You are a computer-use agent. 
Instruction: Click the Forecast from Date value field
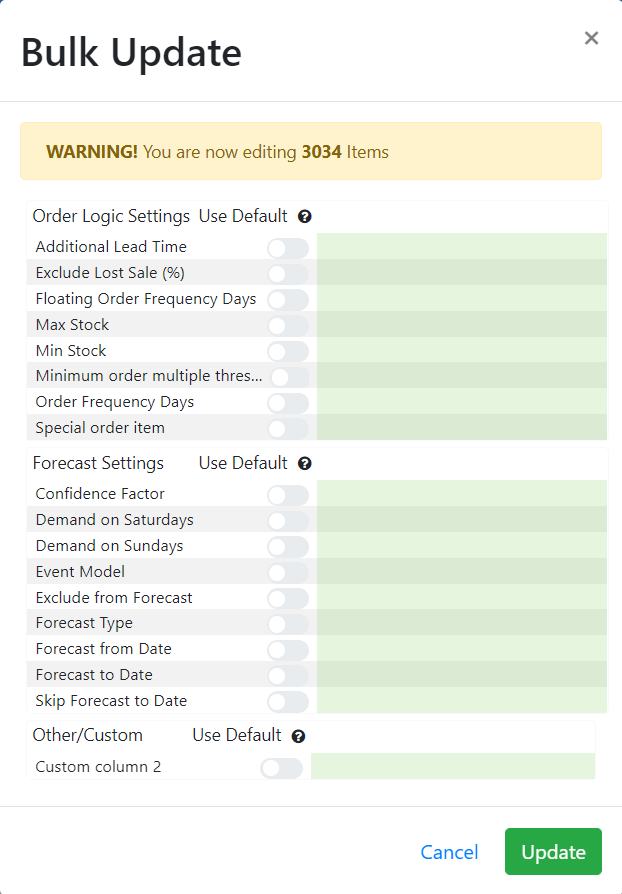click(x=461, y=649)
